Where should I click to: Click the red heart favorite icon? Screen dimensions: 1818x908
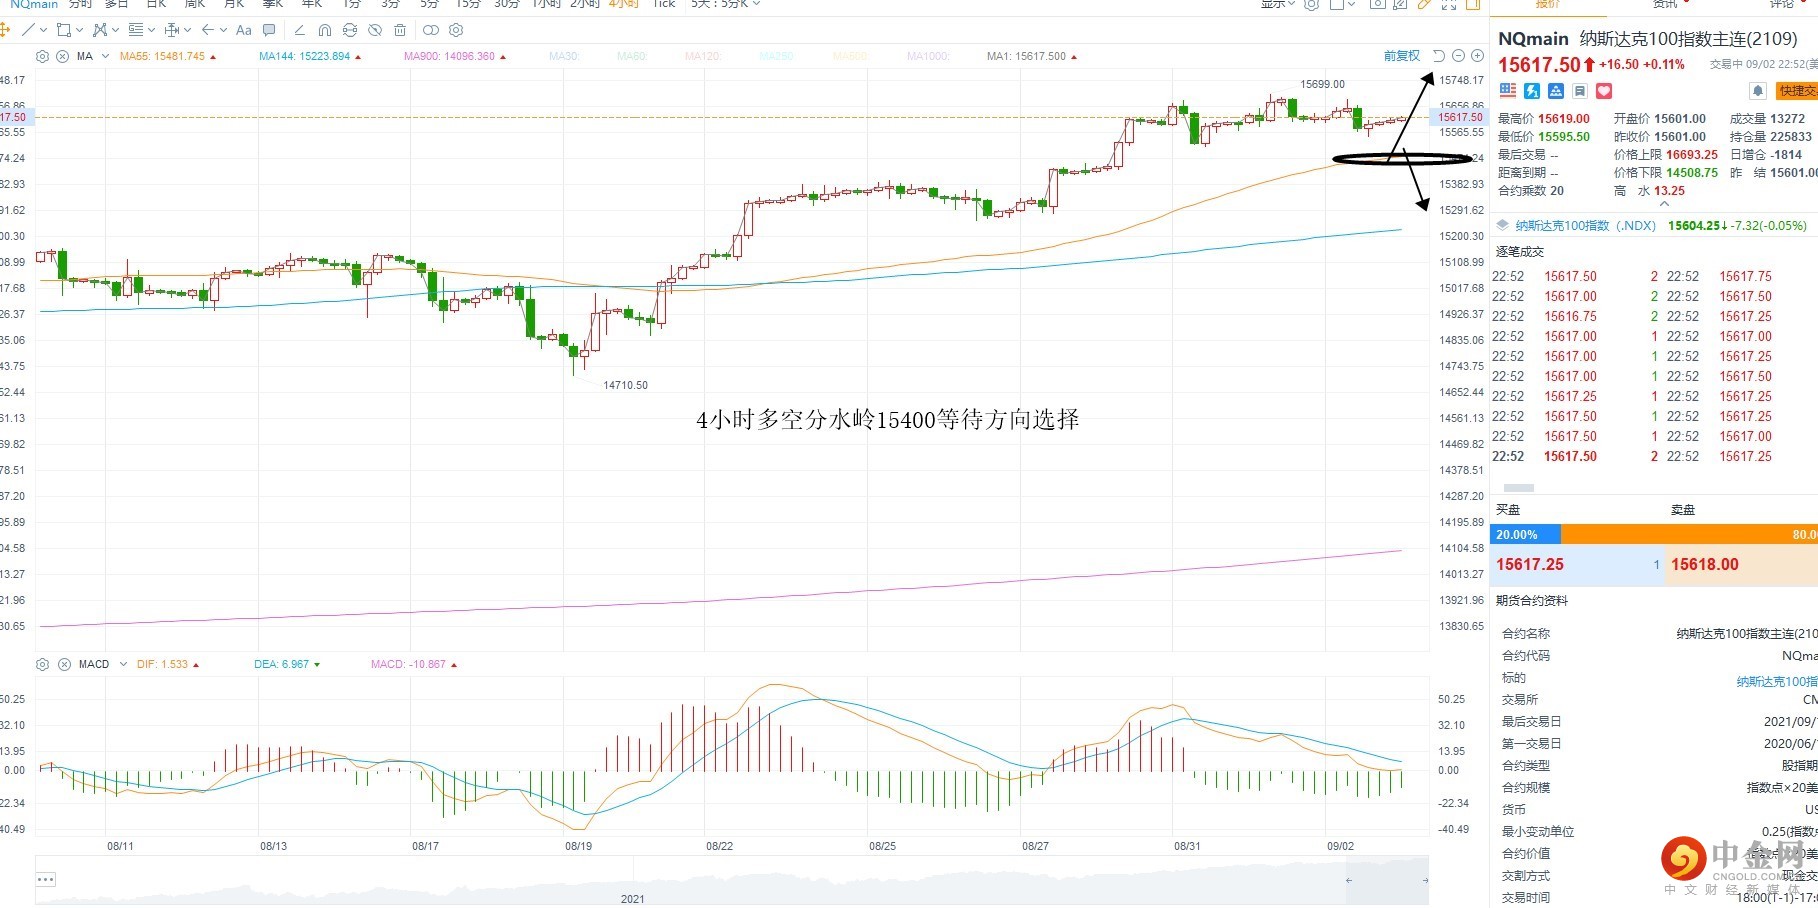click(x=1604, y=91)
